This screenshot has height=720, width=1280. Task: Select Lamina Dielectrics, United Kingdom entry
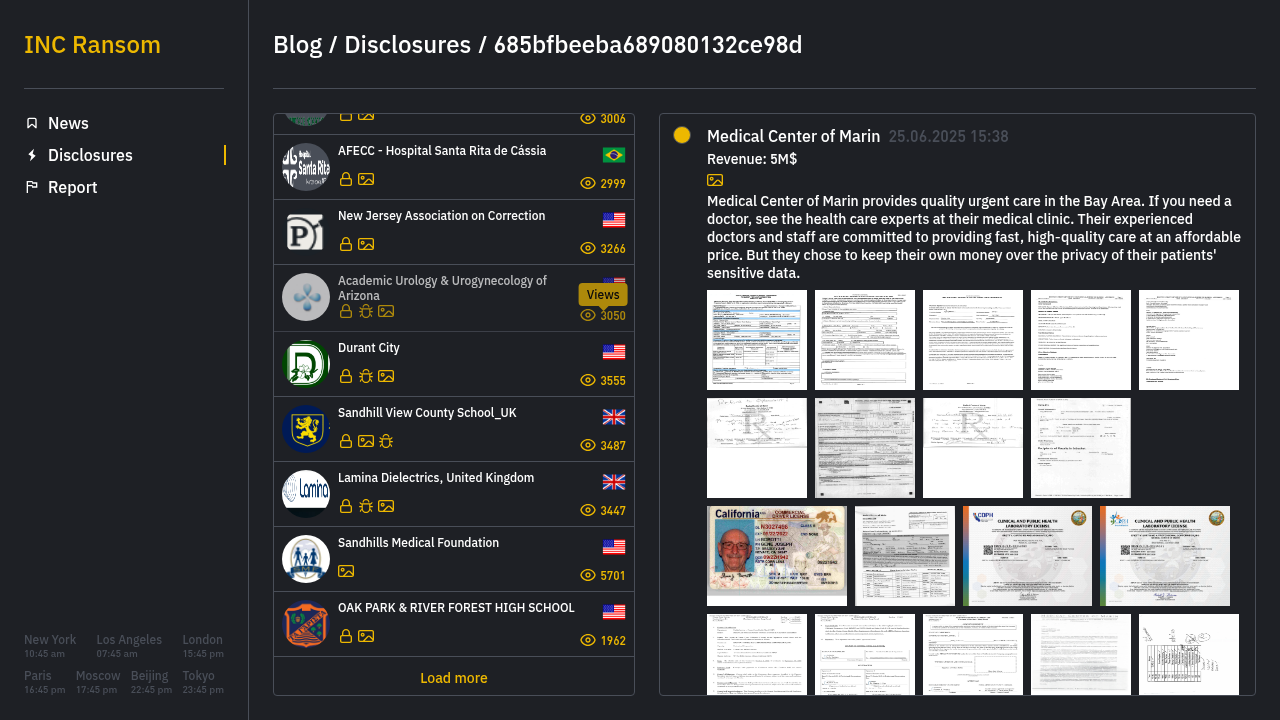pyautogui.click(x=454, y=494)
